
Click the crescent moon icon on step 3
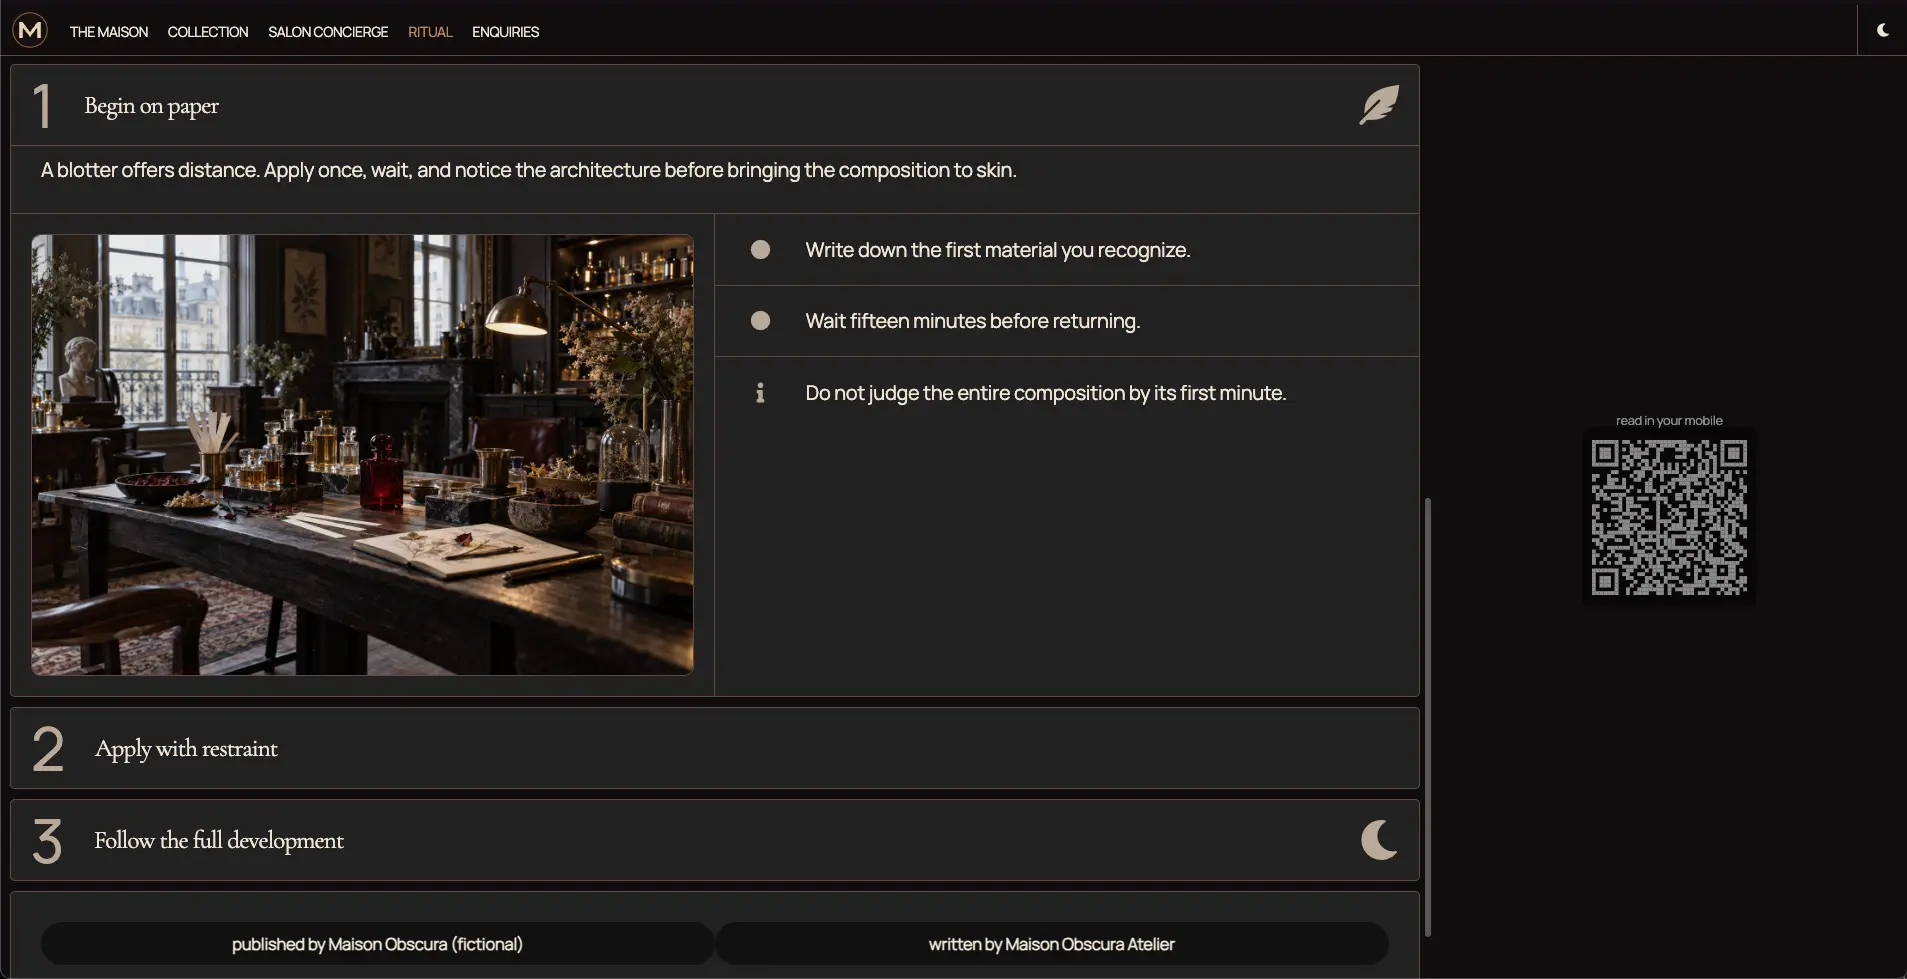pos(1379,840)
